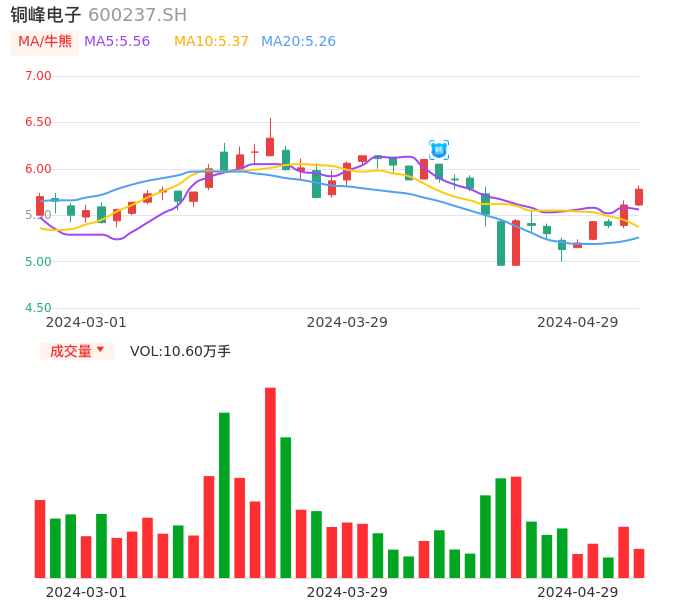Click the 7.00 price axis label
The height and width of the screenshot is (606, 686).
[38, 76]
